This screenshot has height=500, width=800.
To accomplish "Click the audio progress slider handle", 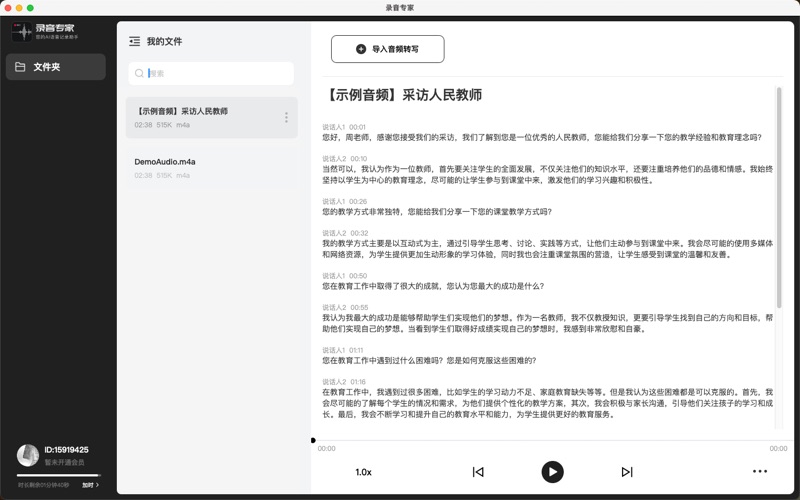I will point(313,440).
